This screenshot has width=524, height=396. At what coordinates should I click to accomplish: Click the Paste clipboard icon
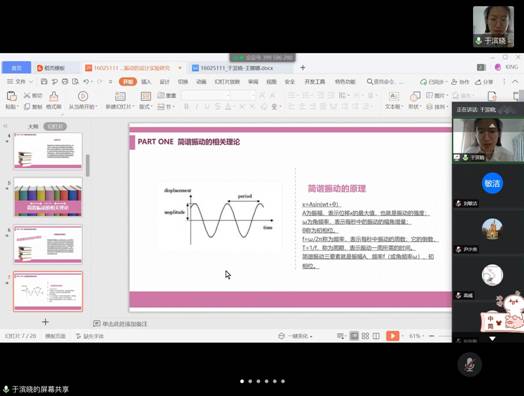click(11, 96)
